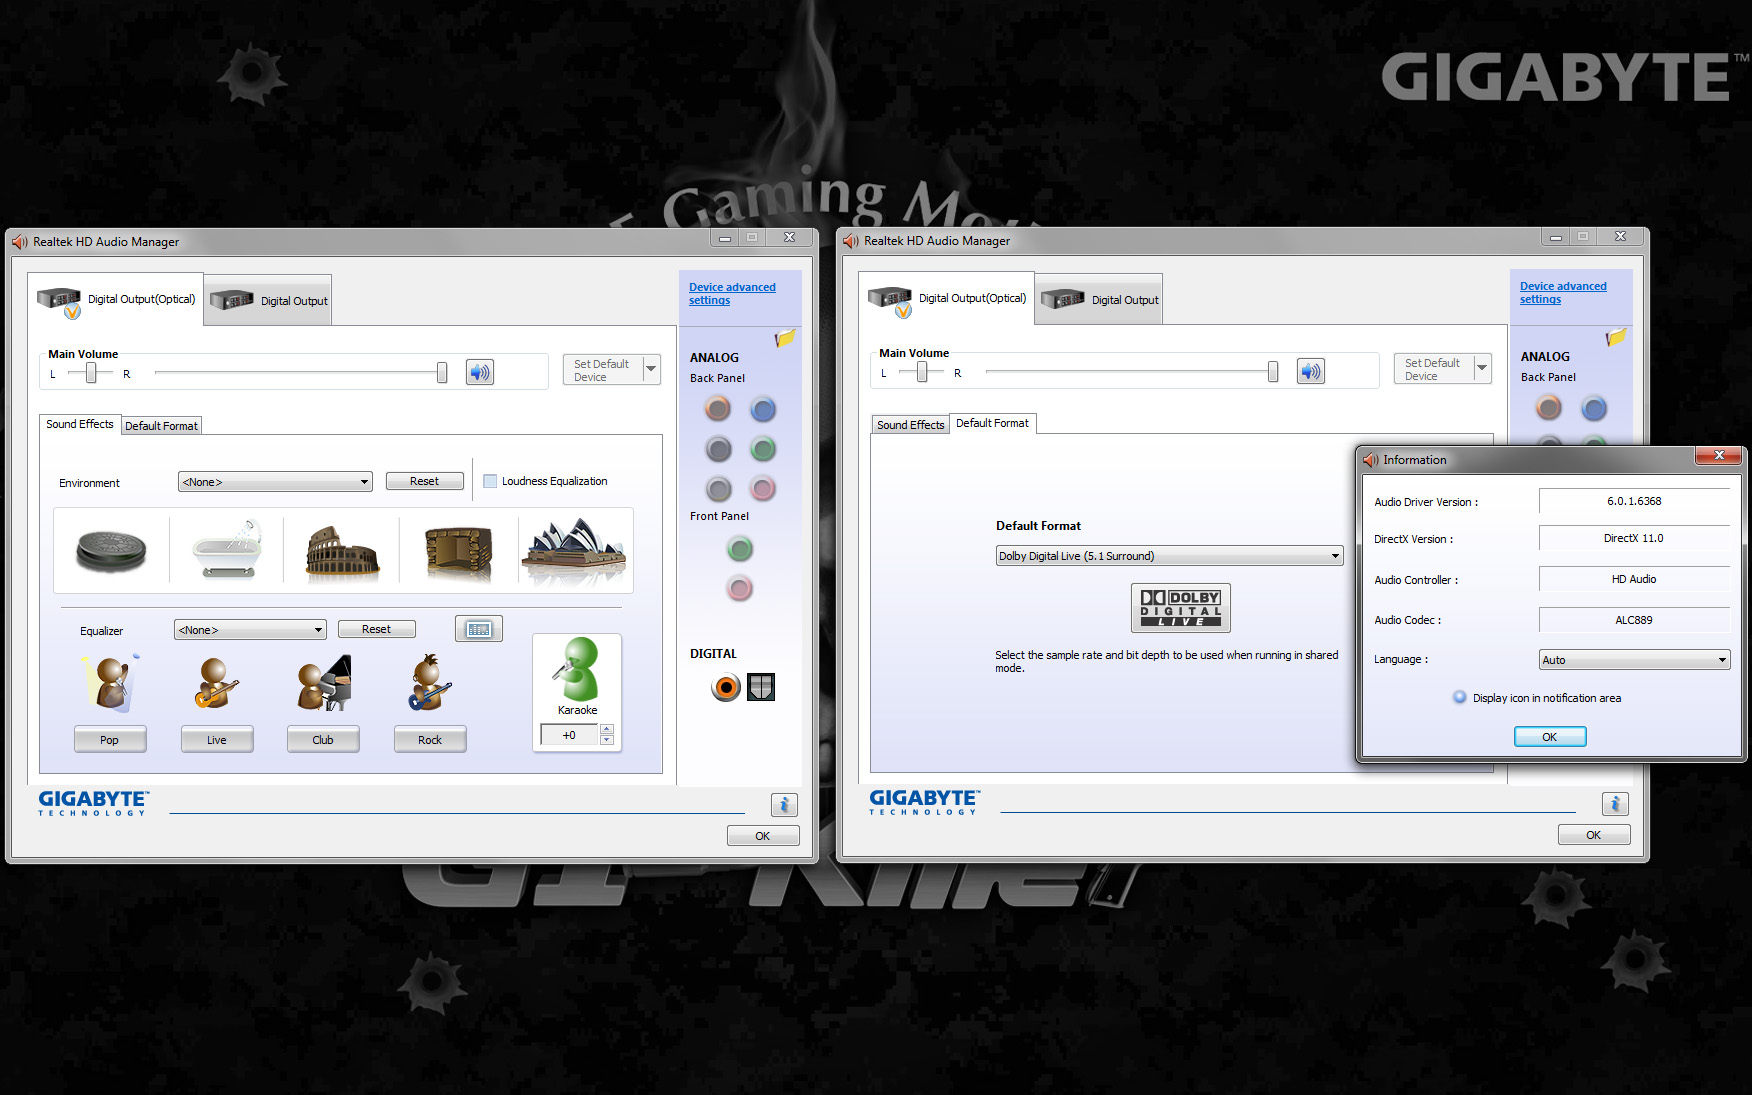Click Reset next to Equalizer
The height and width of the screenshot is (1095, 1752).
pyautogui.click(x=376, y=629)
